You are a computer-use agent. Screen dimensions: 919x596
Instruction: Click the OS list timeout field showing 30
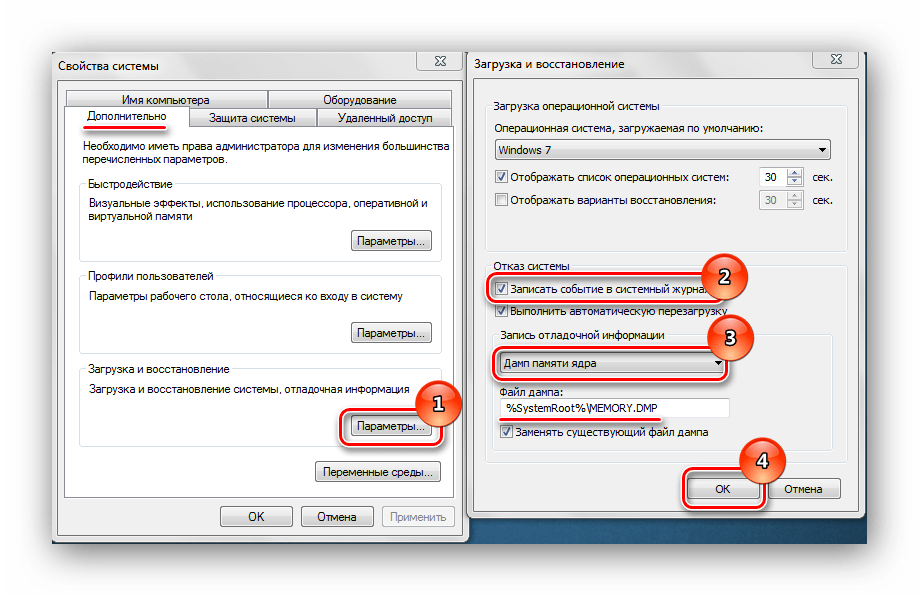[x=772, y=177]
